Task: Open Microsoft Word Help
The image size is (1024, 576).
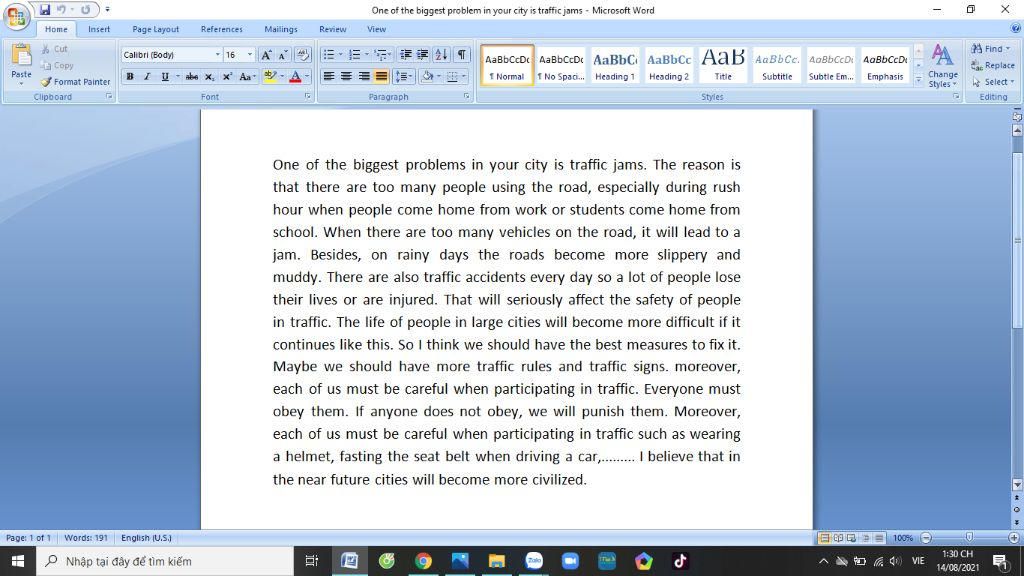Action: pos(1016,28)
